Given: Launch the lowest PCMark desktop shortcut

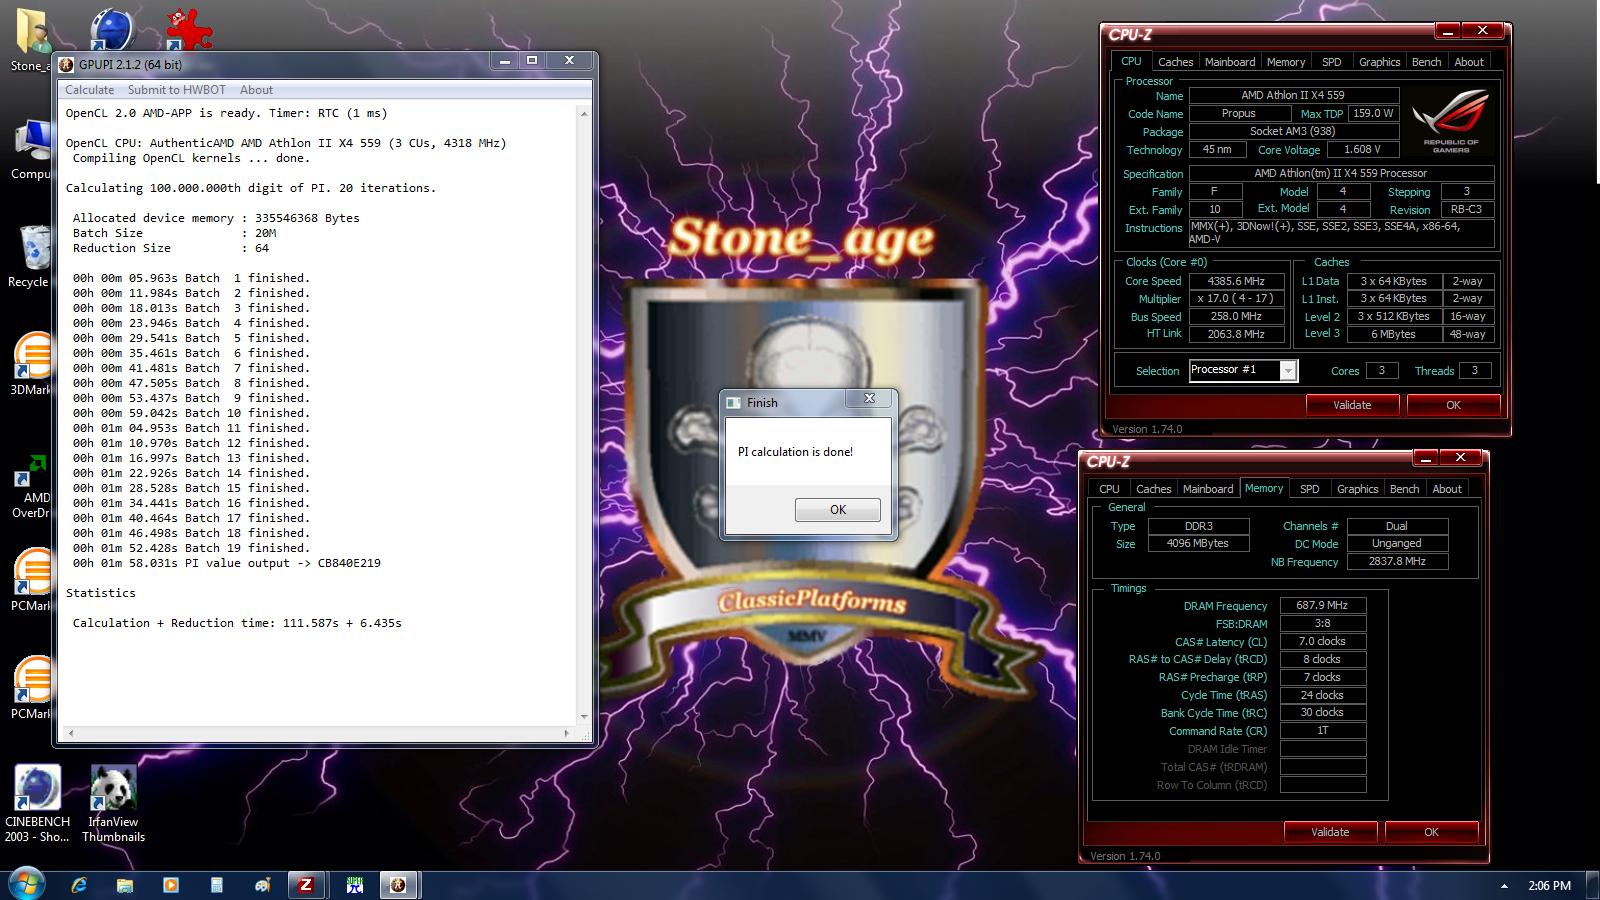Looking at the screenshot, I should [30, 688].
